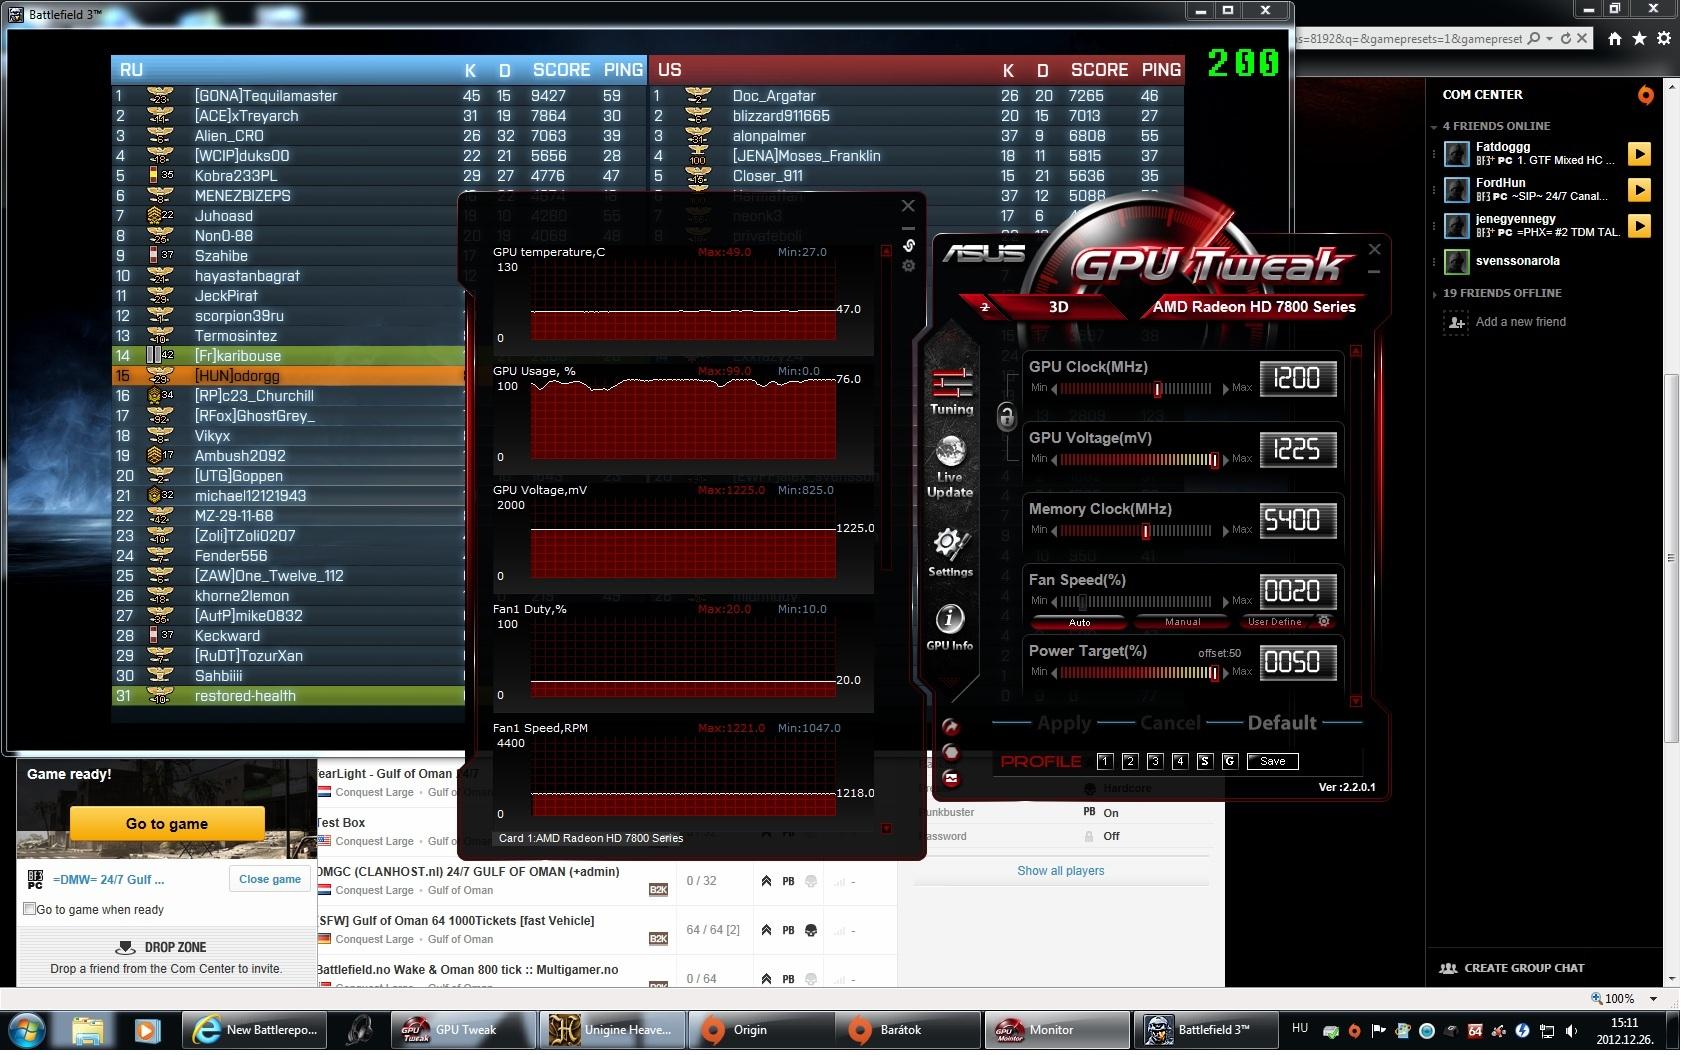The height and width of the screenshot is (1055, 1683).
Task: Select profile slot 4
Action: [1179, 761]
